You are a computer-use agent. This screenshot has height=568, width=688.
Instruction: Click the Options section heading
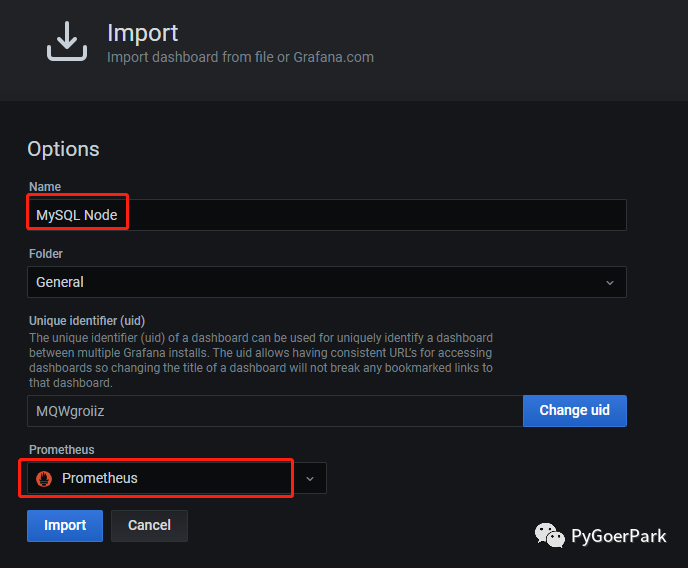click(x=63, y=149)
